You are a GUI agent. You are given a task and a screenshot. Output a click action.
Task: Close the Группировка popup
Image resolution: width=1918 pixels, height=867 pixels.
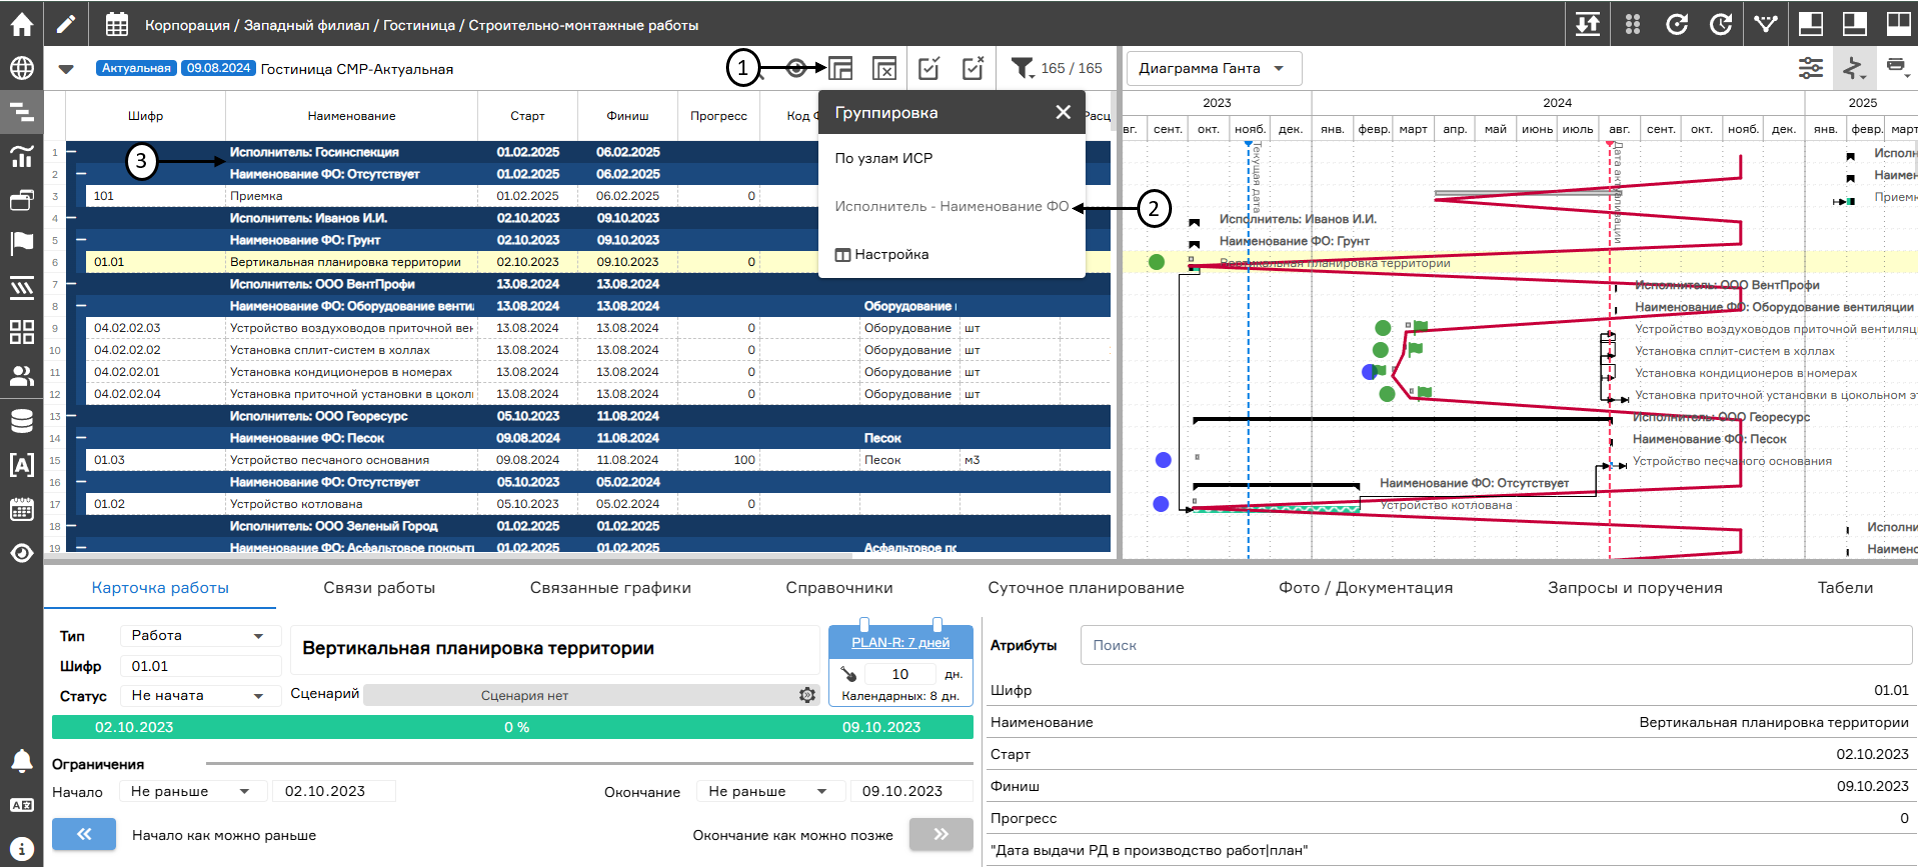click(1063, 112)
